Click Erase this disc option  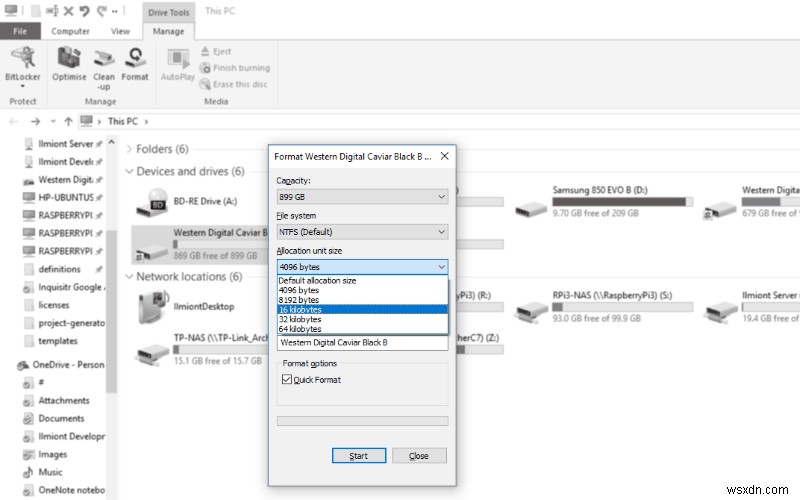[x=234, y=84]
